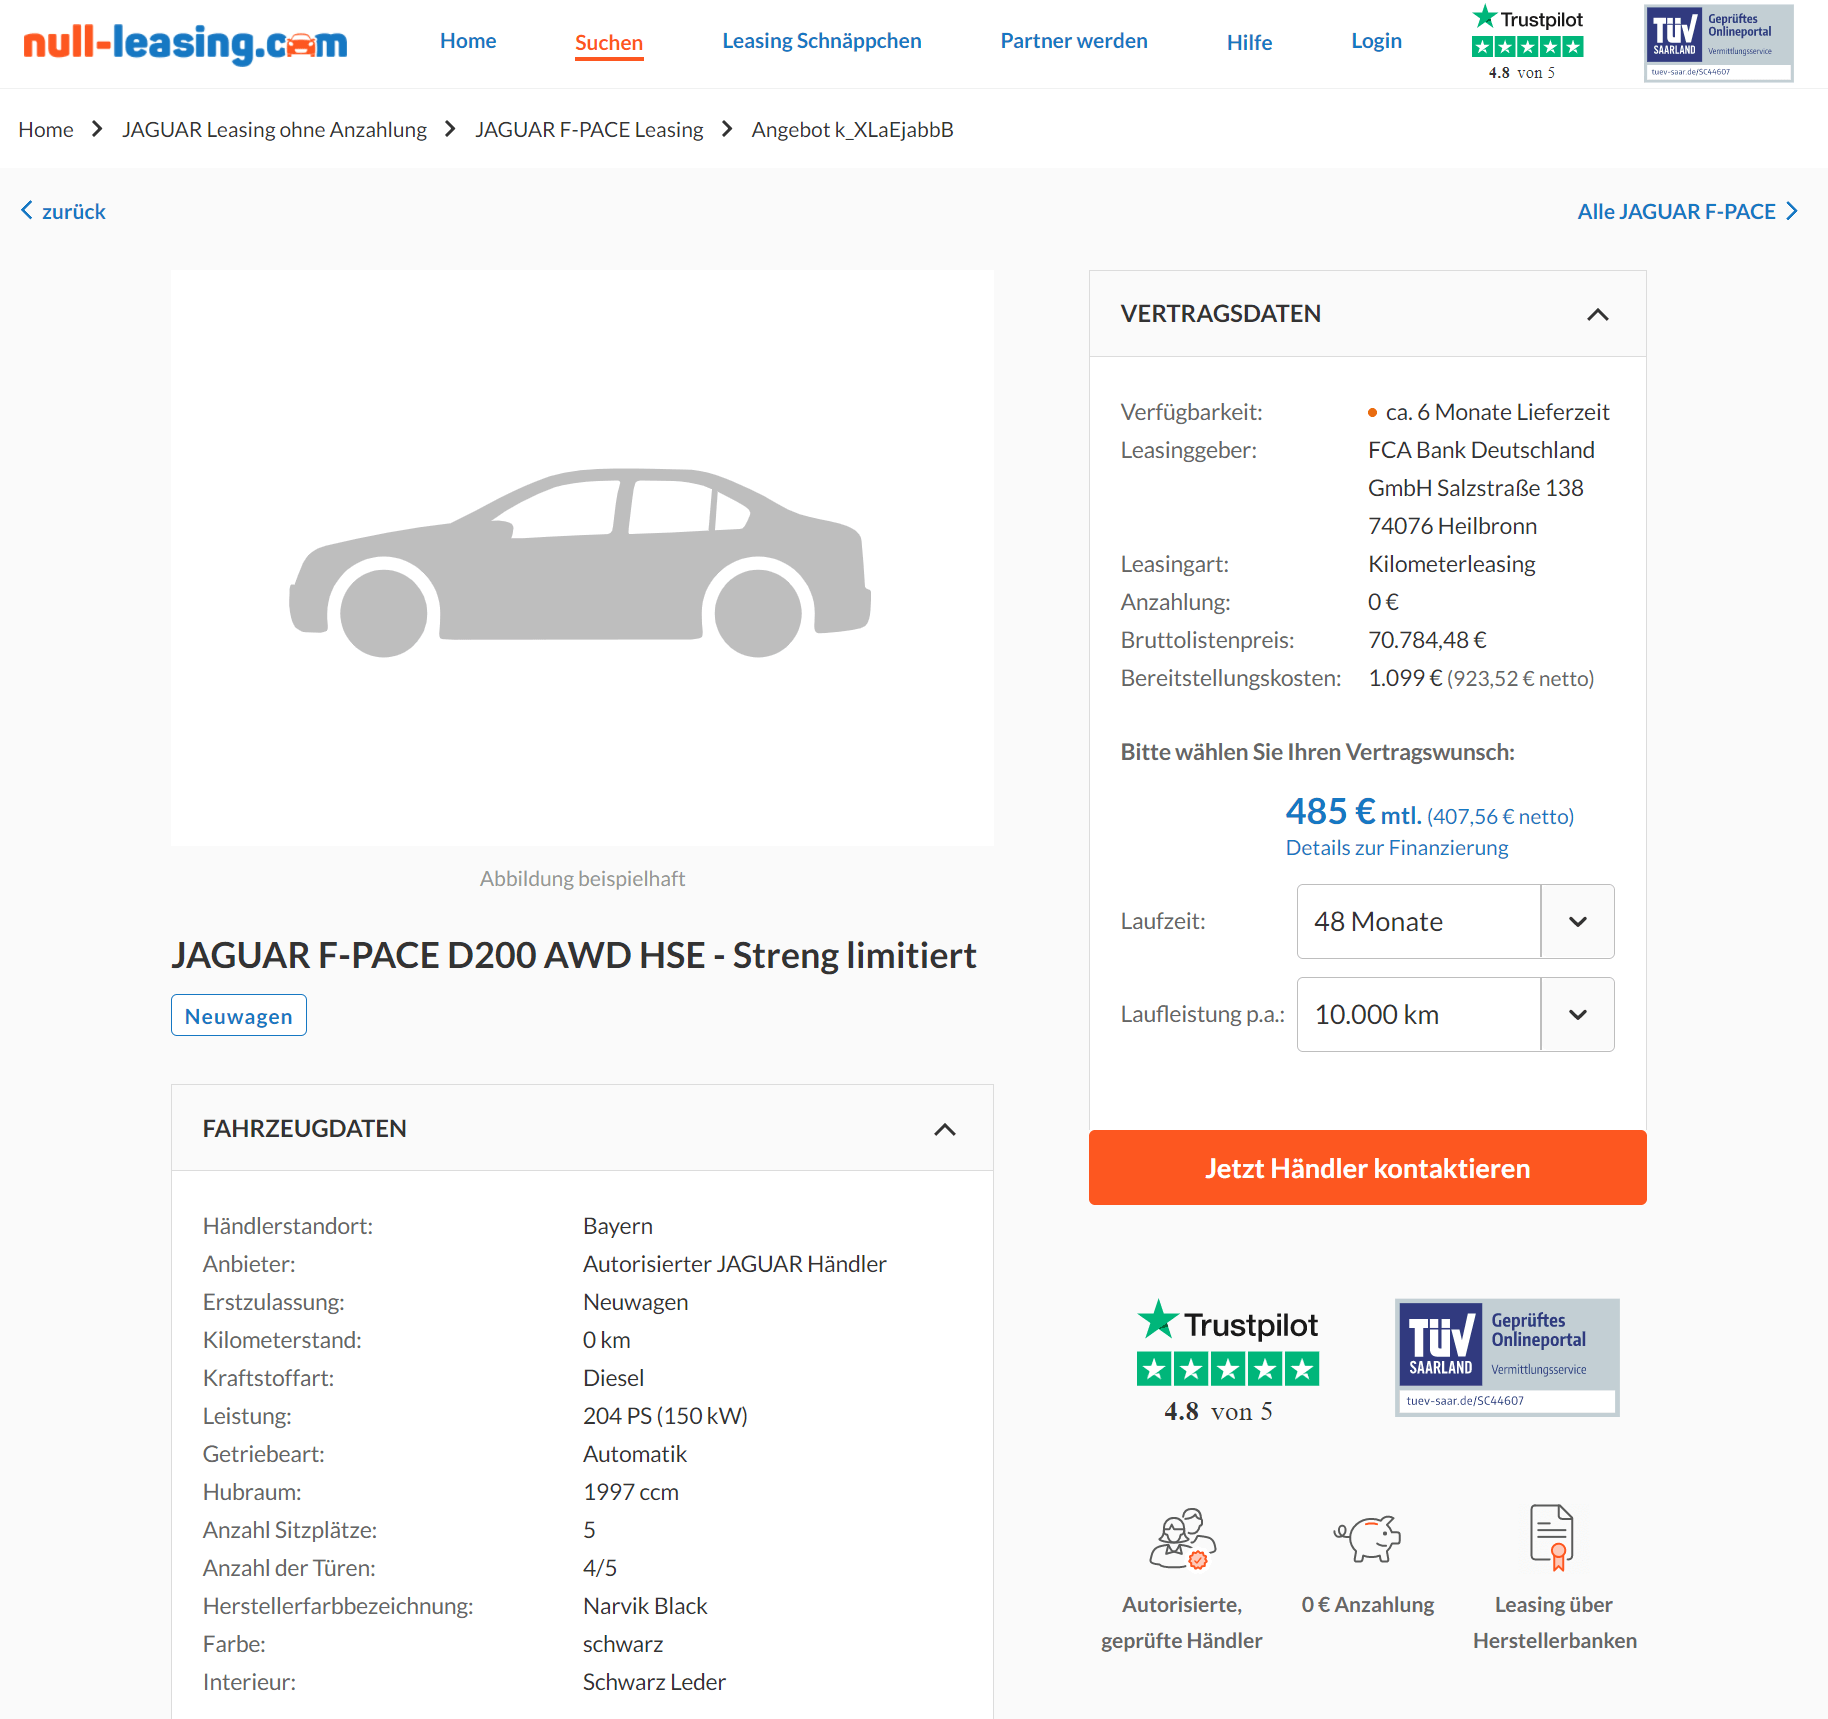This screenshot has height=1719, width=1828.
Task: Click the piggy bank 0 € Anzahlung icon
Action: [x=1367, y=1538]
